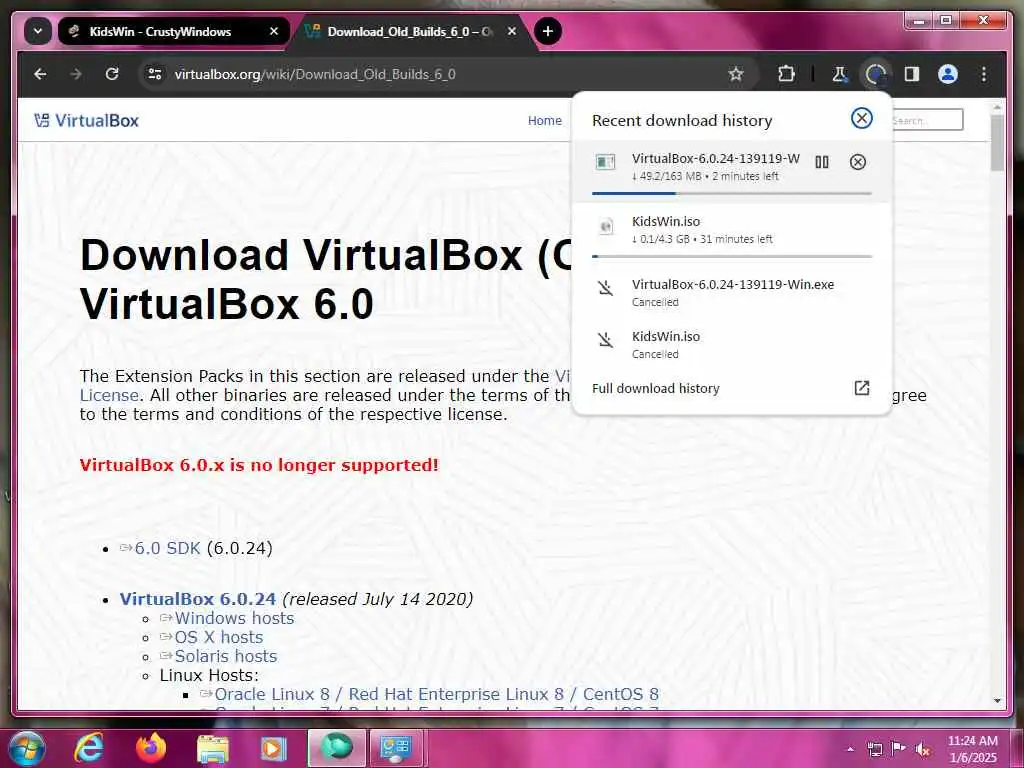Close the Download_Old_Builds_6_0 tab
The image size is (1024, 768).
tap(512, 31)
